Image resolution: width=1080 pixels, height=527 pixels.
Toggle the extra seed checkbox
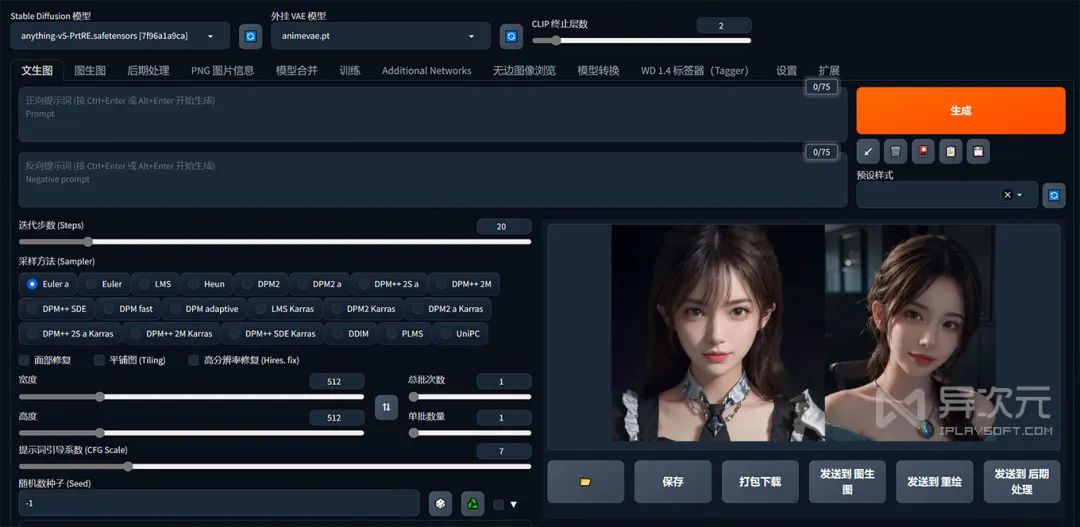(499, 505)
